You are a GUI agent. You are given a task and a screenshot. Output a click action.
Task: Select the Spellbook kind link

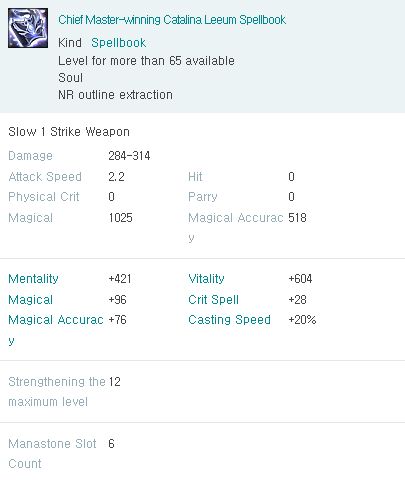(119, 43)
